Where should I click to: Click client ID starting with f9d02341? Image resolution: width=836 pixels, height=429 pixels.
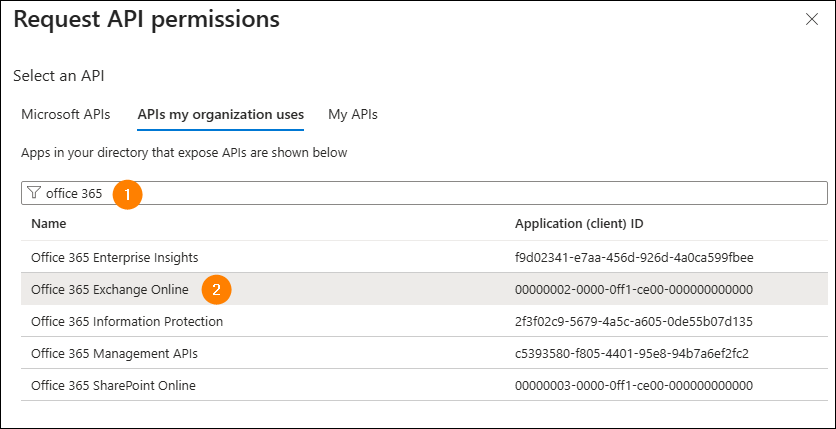pyautogui.click(x=633, y=257)
